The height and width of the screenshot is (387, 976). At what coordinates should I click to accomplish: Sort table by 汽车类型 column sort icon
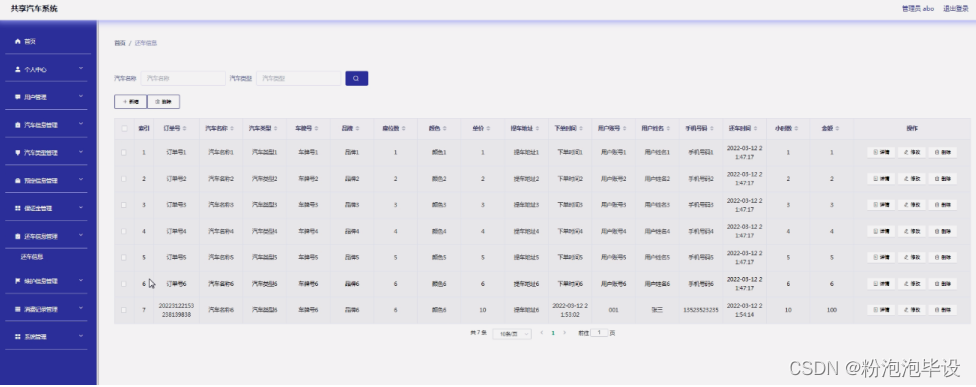click(276, 129)
